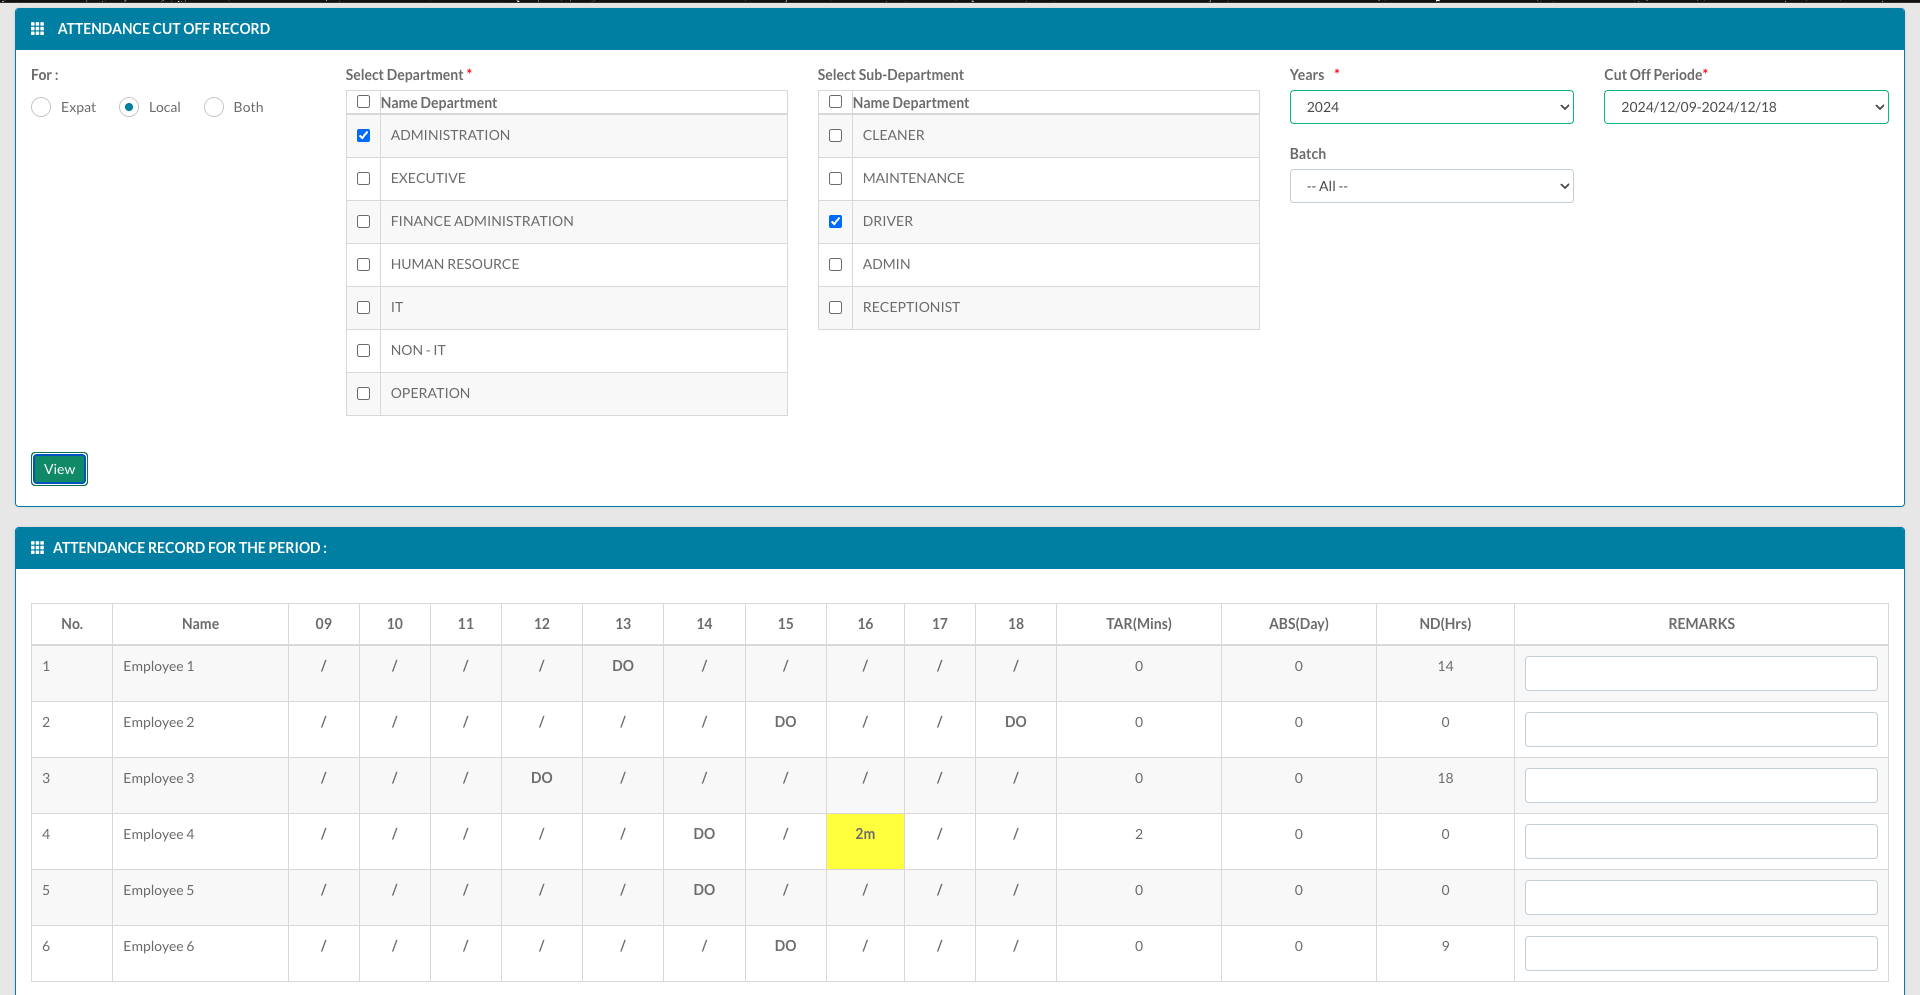Click the day 16 column header

(x=865, y=624)
